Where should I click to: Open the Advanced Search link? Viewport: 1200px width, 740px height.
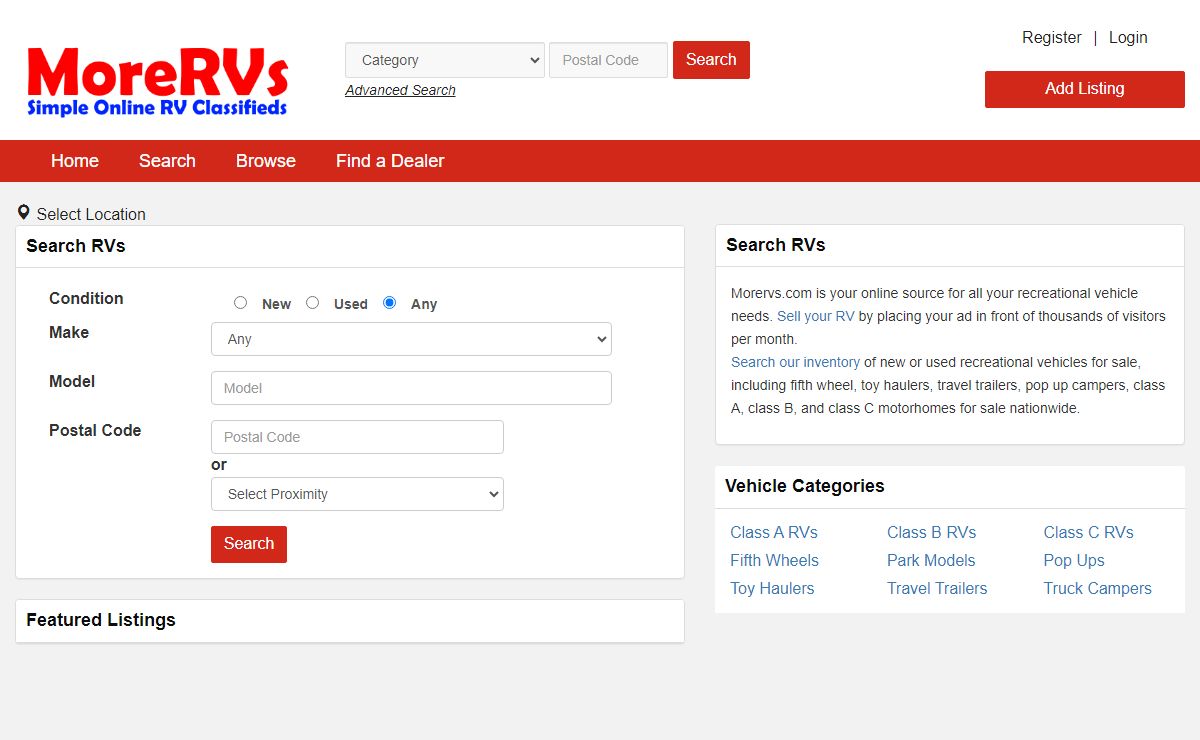[400, 90]
